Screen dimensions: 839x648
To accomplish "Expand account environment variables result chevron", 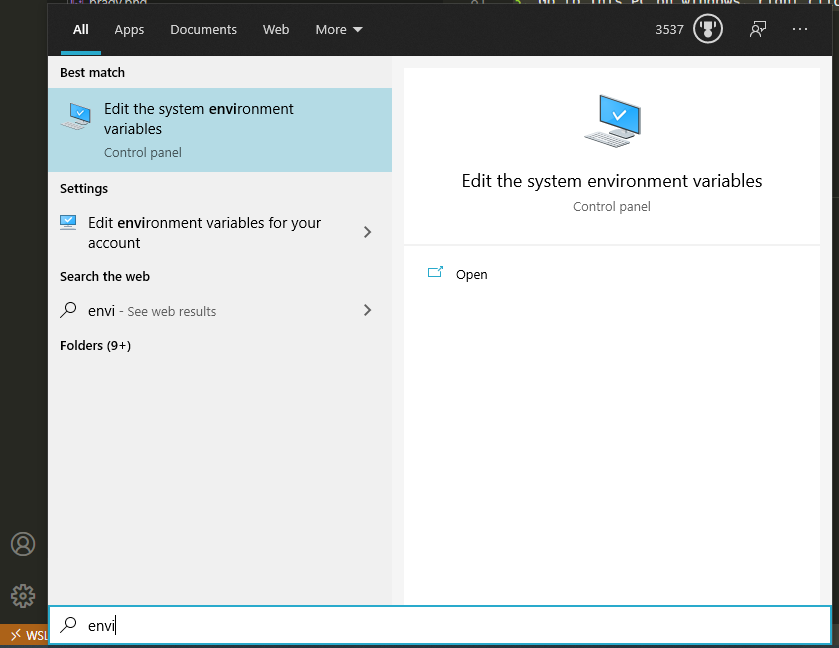I will pos(367,232).
